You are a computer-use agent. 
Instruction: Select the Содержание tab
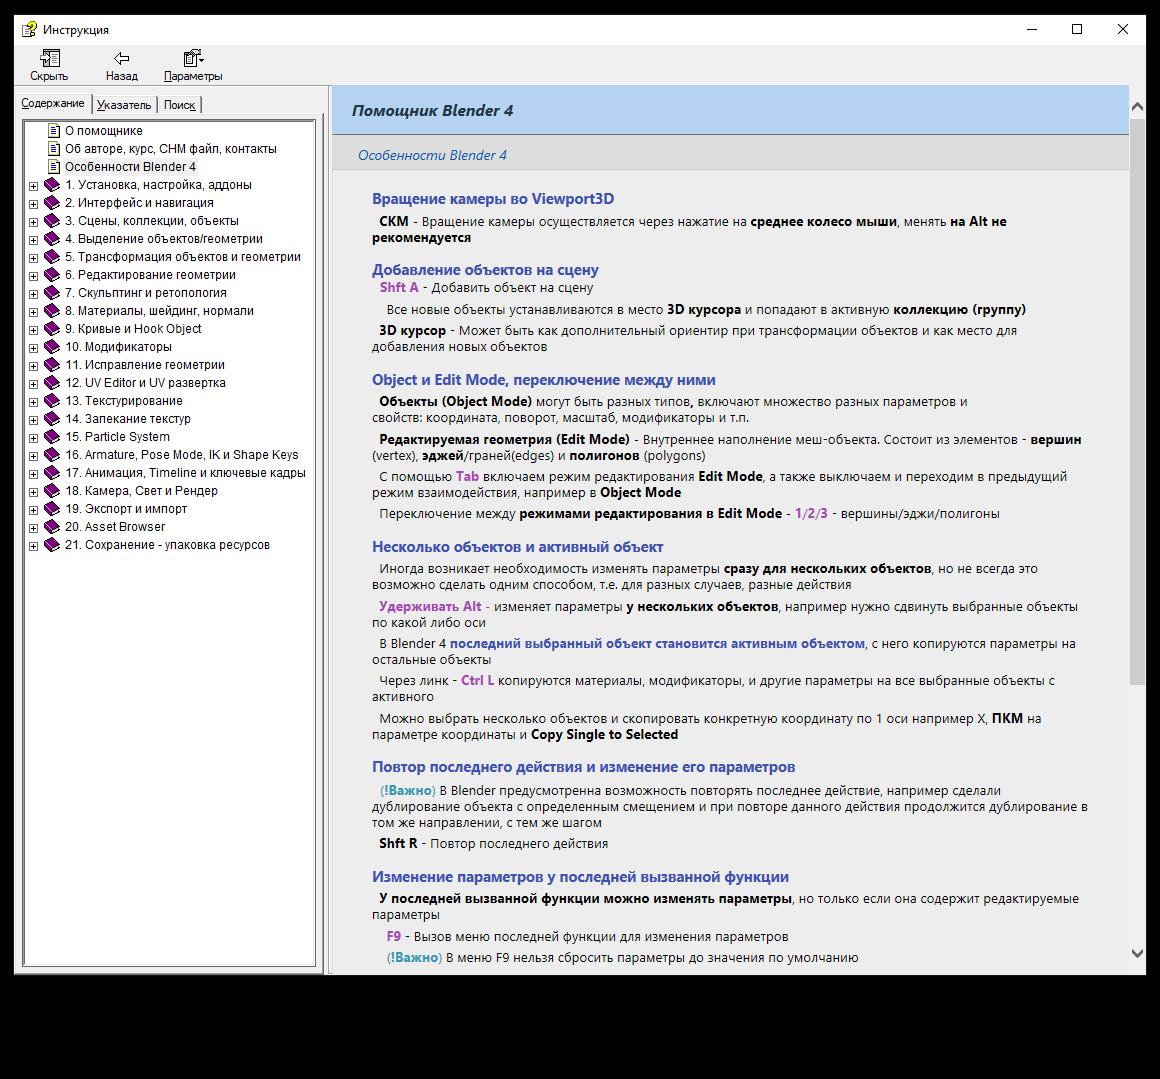pyautogui.click(x=53, y=104)
